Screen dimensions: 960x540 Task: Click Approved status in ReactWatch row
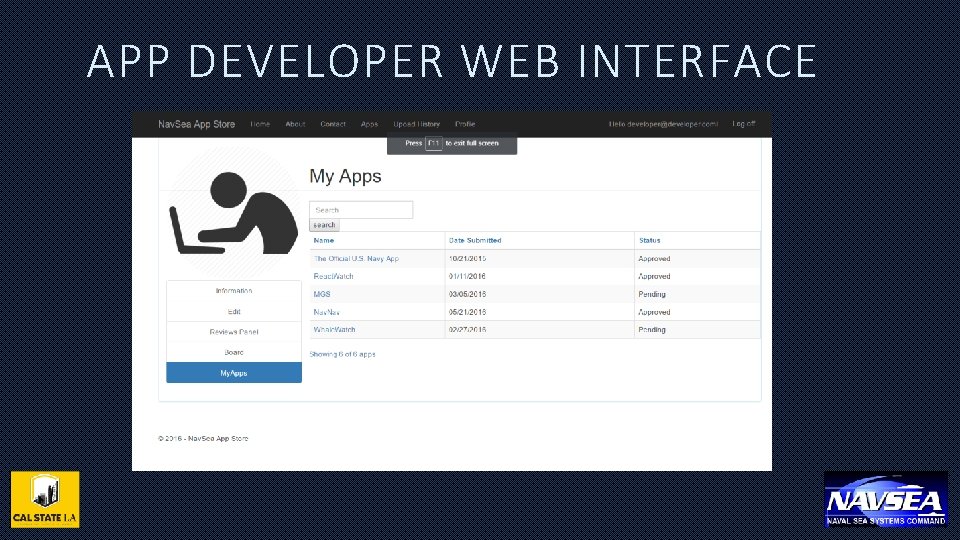654,276
